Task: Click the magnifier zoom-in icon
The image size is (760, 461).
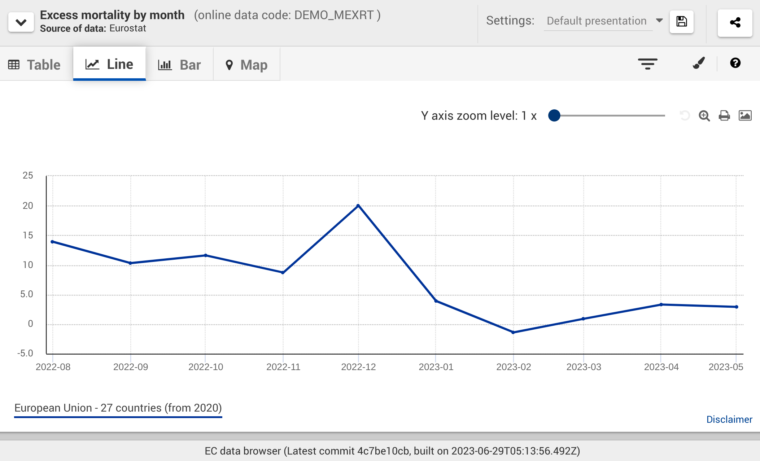Action: 704,116
